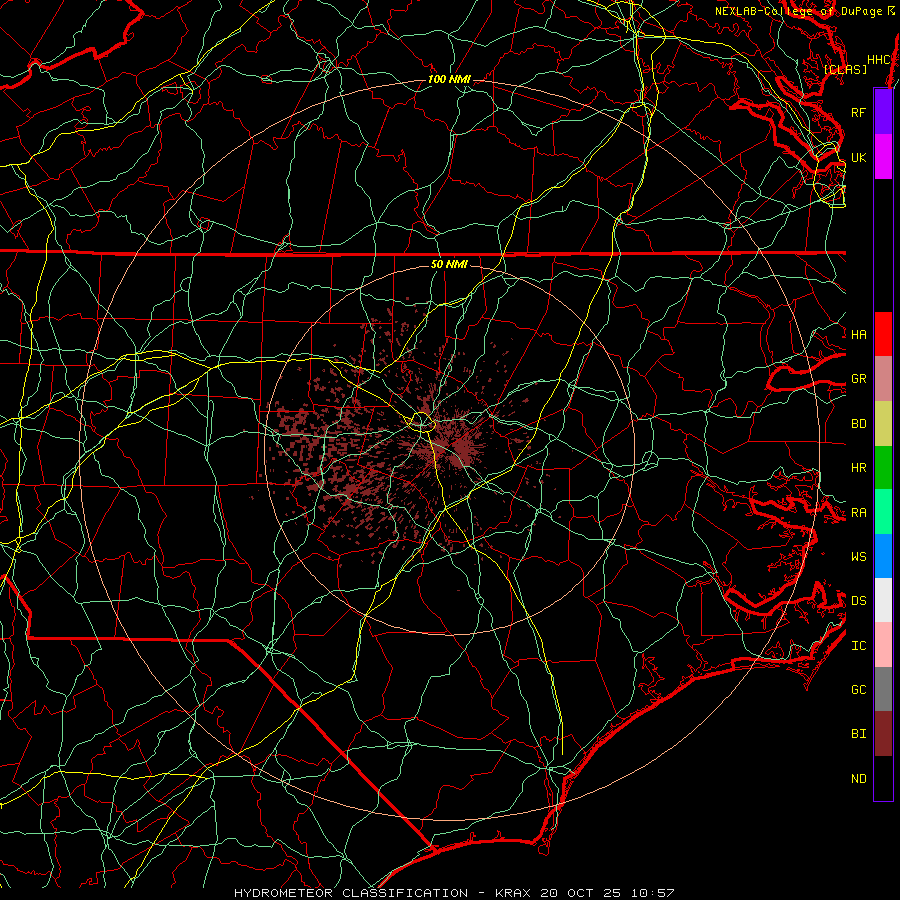Click the purple RF legend color swatch
Screen dimensions: 900x900
[883, 112]
